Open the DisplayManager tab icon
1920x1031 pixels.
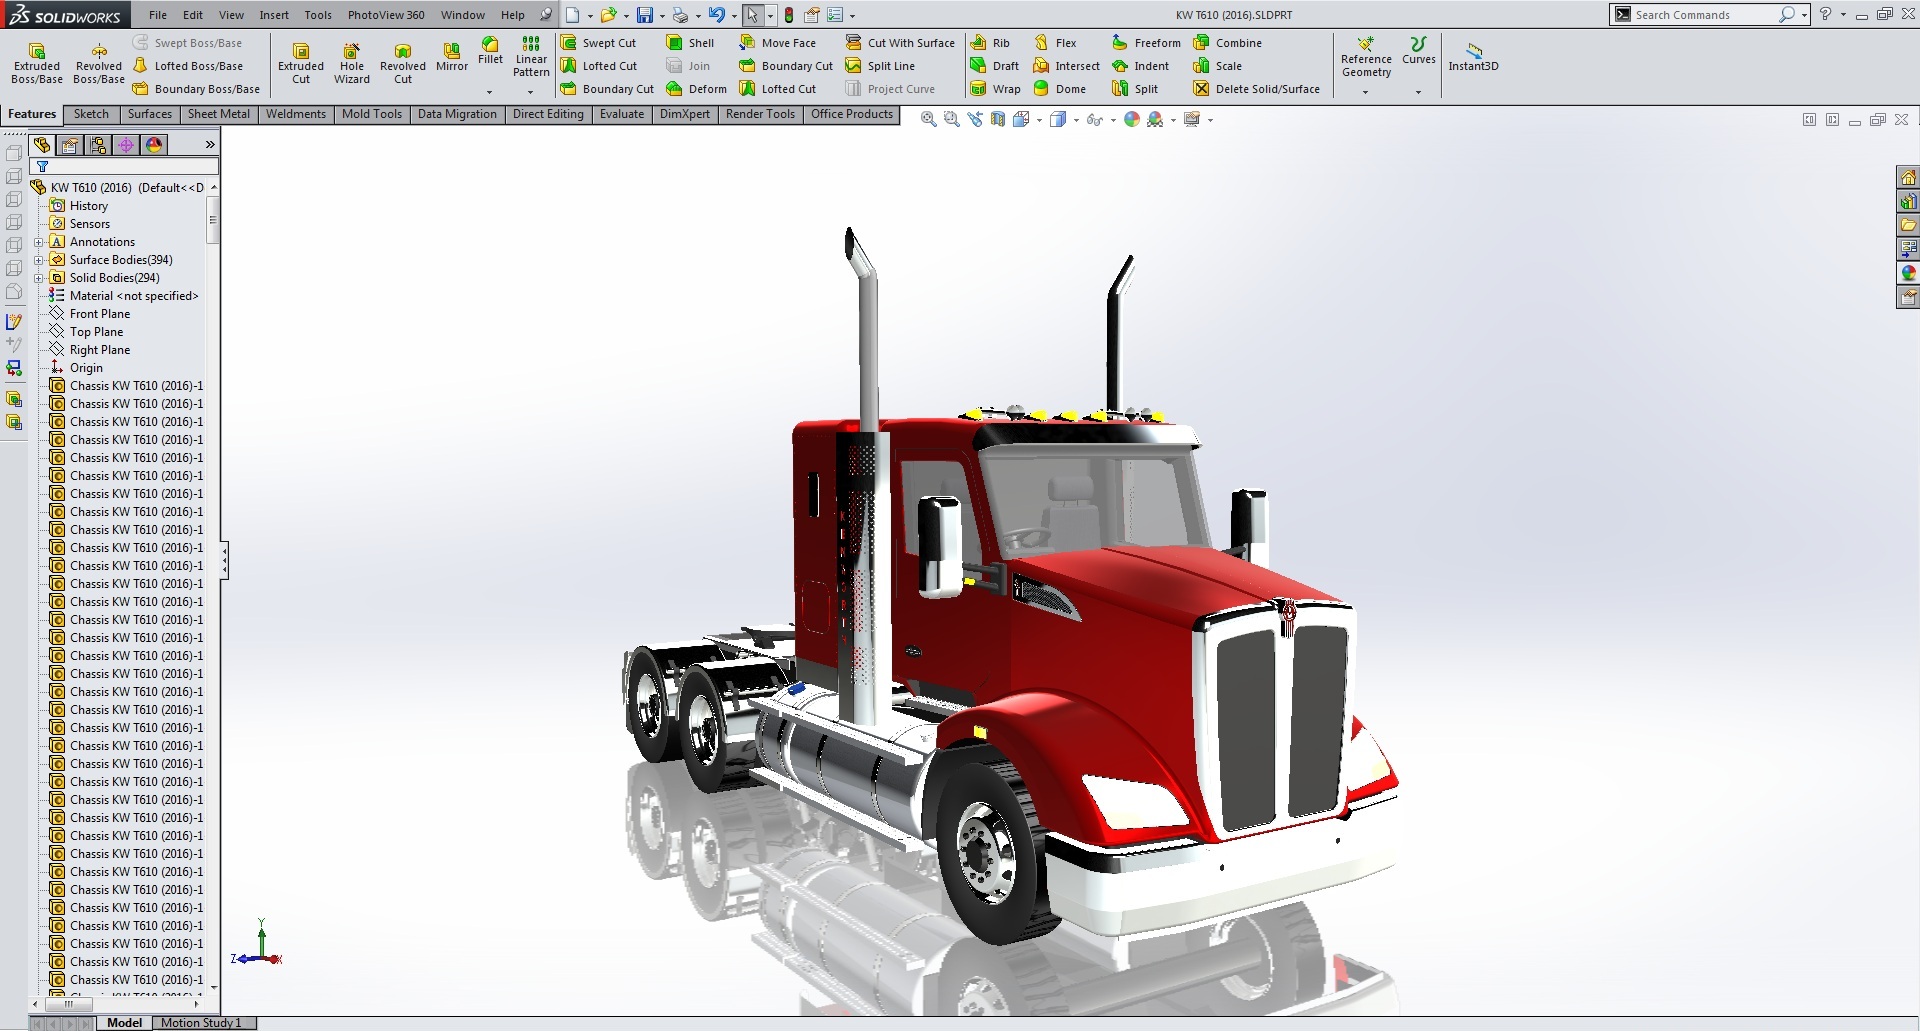(153, 145)
